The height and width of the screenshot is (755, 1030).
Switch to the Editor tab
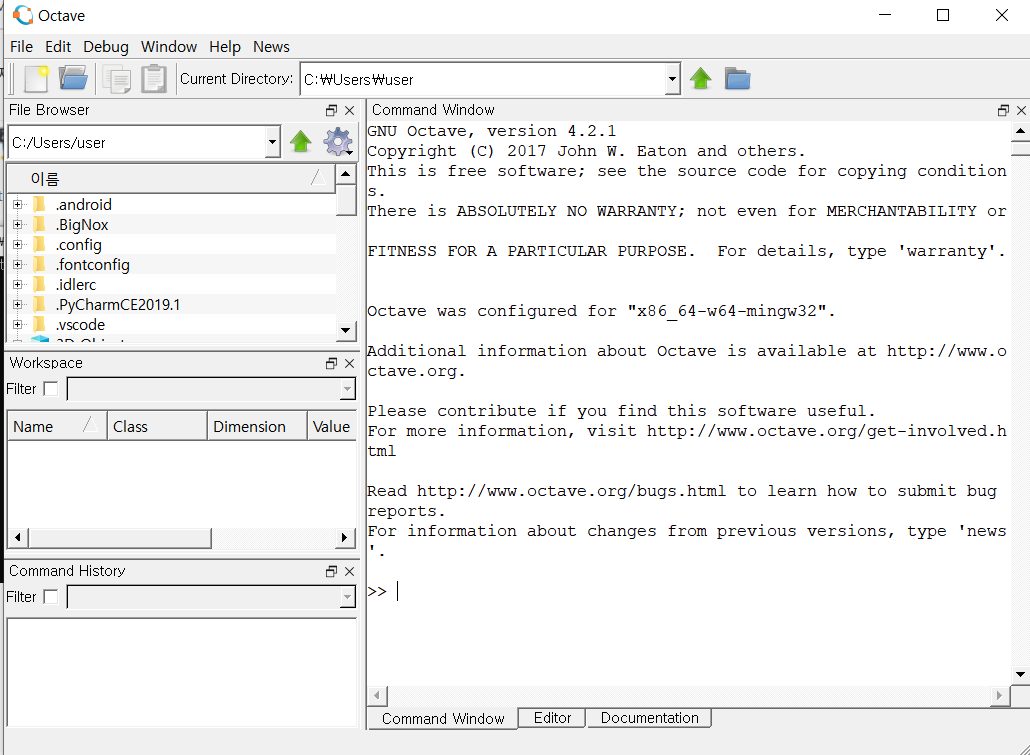[x=552, y=718]
